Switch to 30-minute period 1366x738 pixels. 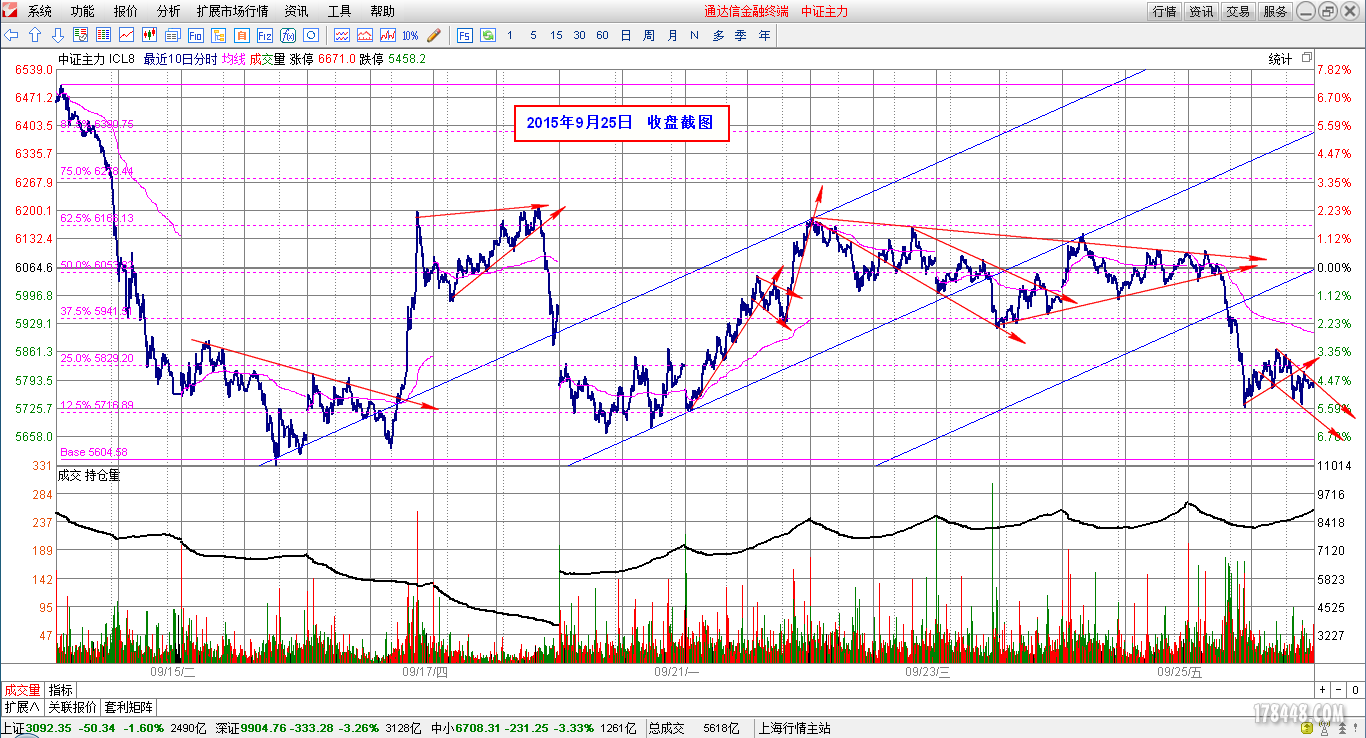(x=579, y=35)
